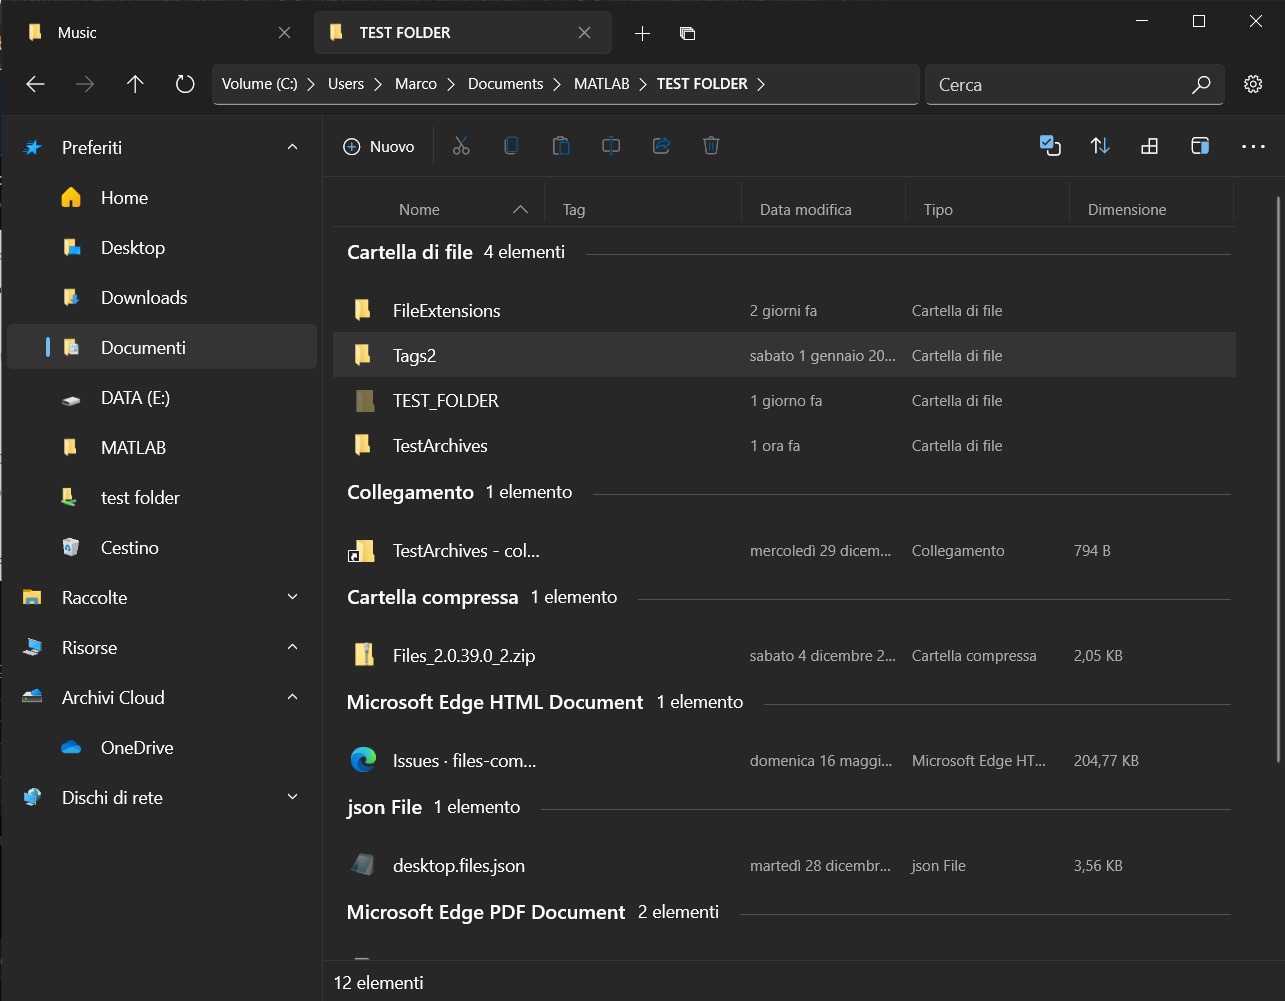Select the Home item in sidebar
1285x1001 pixels.
162,198
